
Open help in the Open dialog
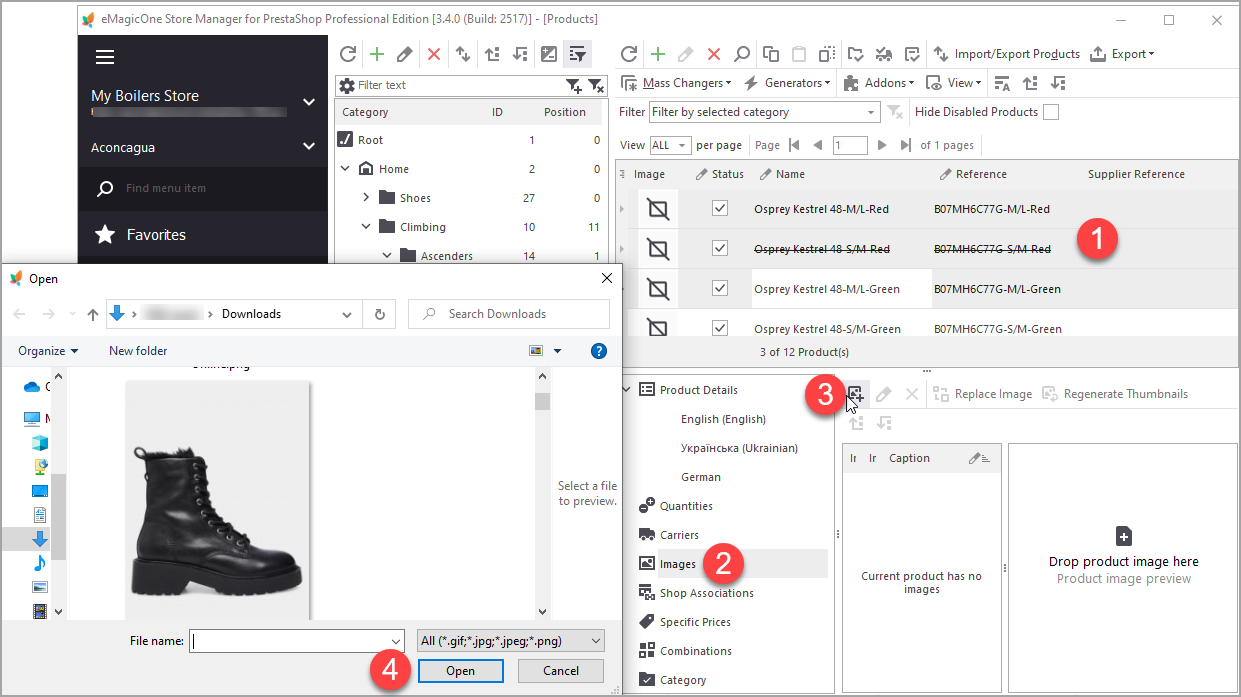(x=599, y=351)
